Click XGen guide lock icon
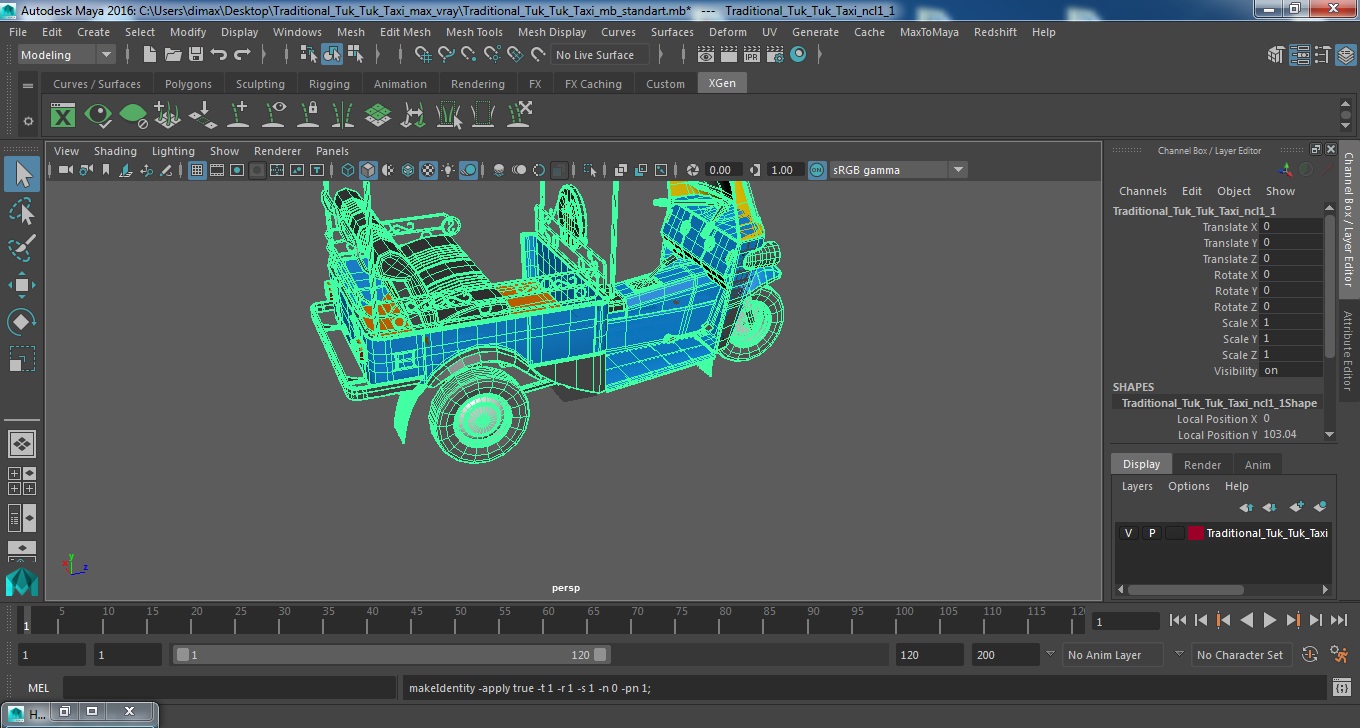 pyautogui.click(x=309, y=116)
